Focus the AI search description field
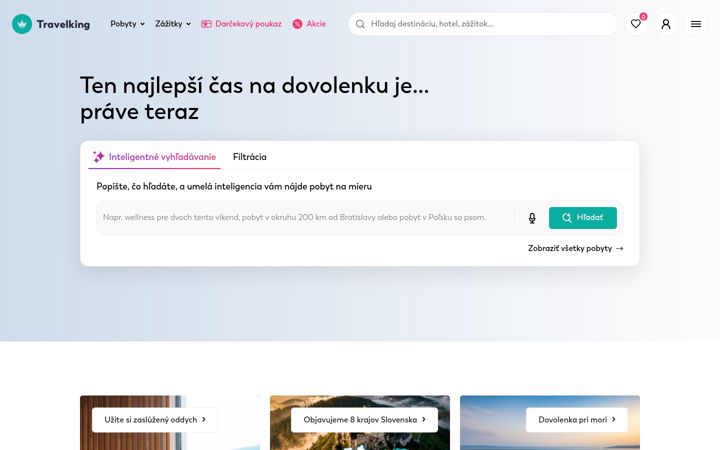This screenshot has height=450, width=720. tap(305, 218)
